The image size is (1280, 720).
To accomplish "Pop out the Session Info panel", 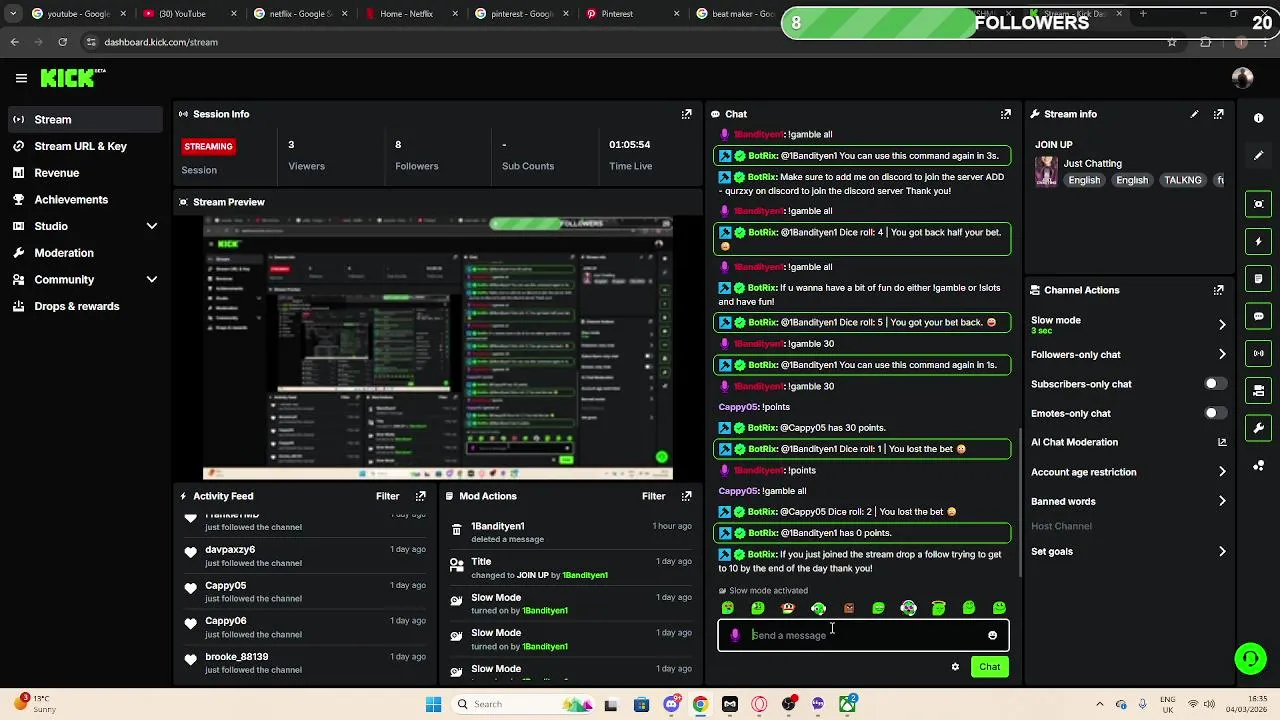I will (686, 114).
